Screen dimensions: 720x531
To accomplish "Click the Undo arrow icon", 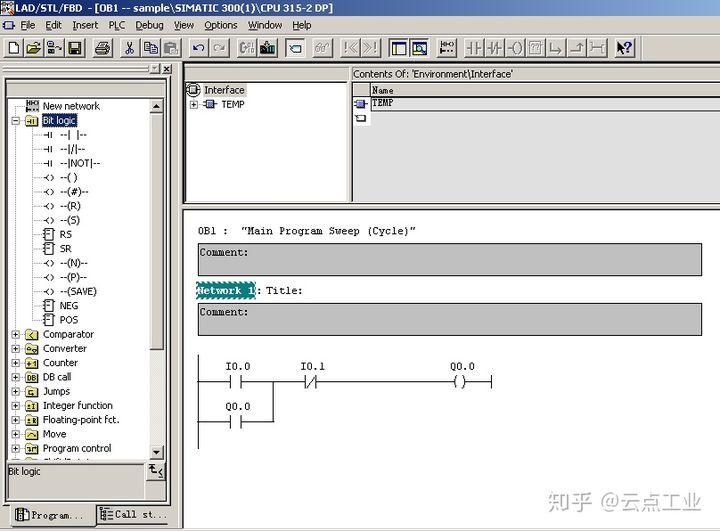I will pos(198,47).
